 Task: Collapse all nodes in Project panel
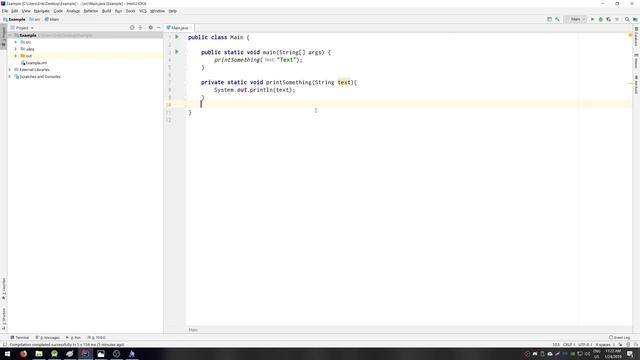pyautogui.click(x=140, y=27)
